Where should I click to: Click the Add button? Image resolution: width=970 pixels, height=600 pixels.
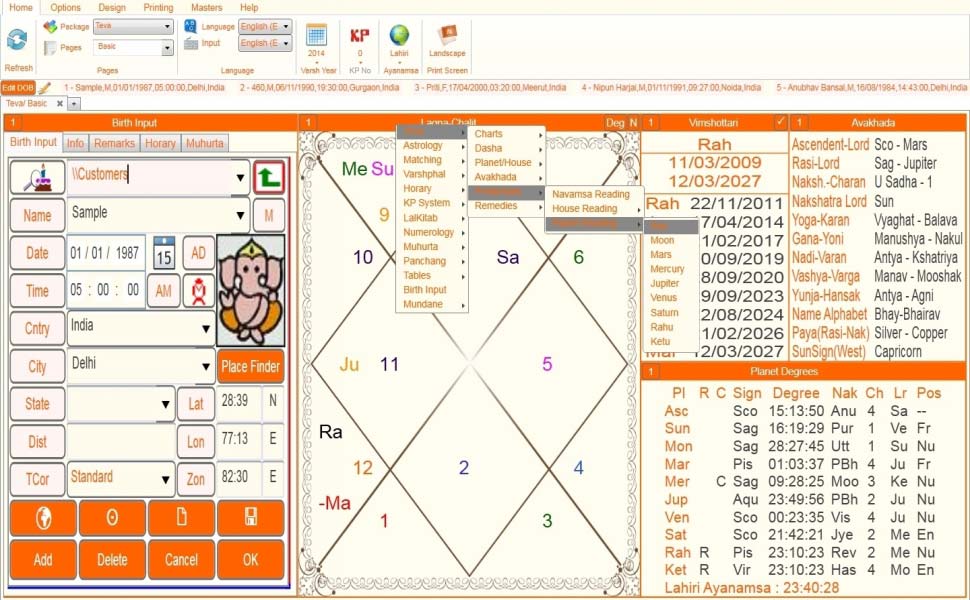43,560
